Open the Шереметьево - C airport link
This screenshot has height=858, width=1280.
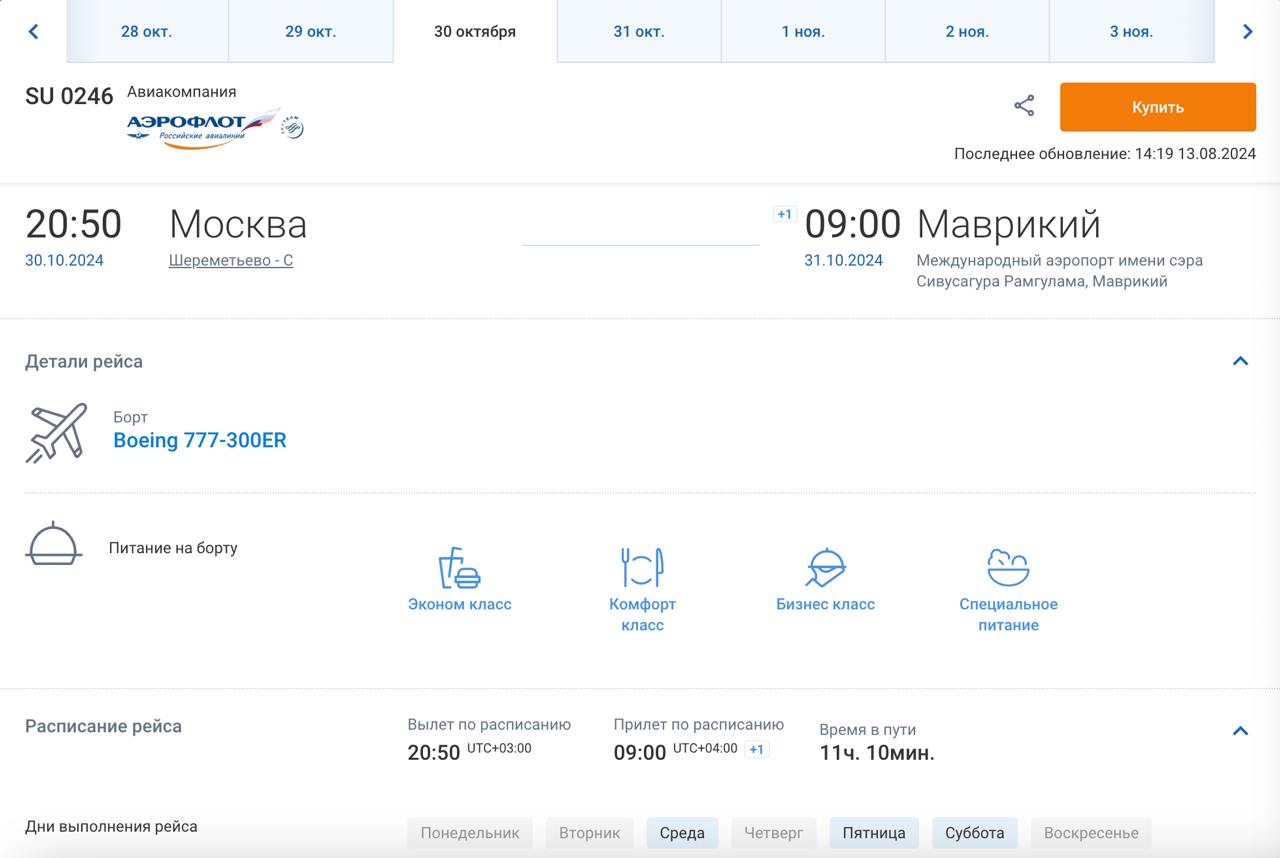(x=231, y=261)
